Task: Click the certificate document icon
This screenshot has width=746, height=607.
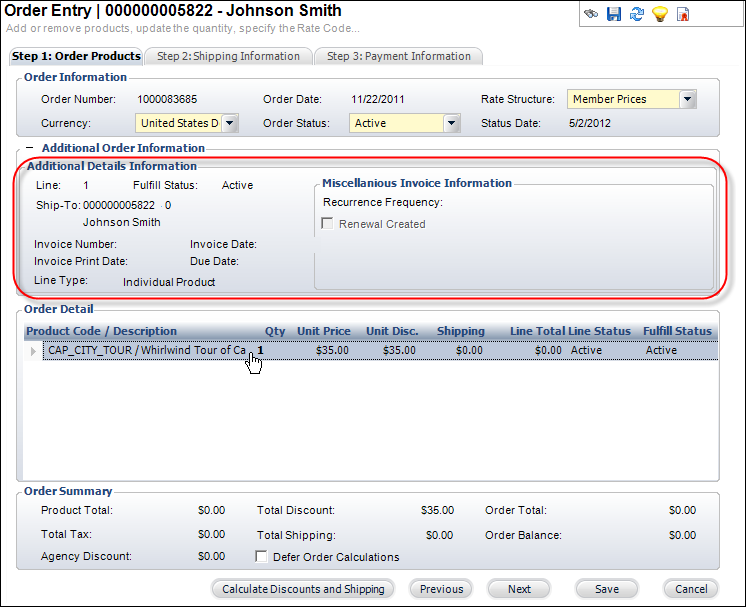Action: [x=683, y=14]
